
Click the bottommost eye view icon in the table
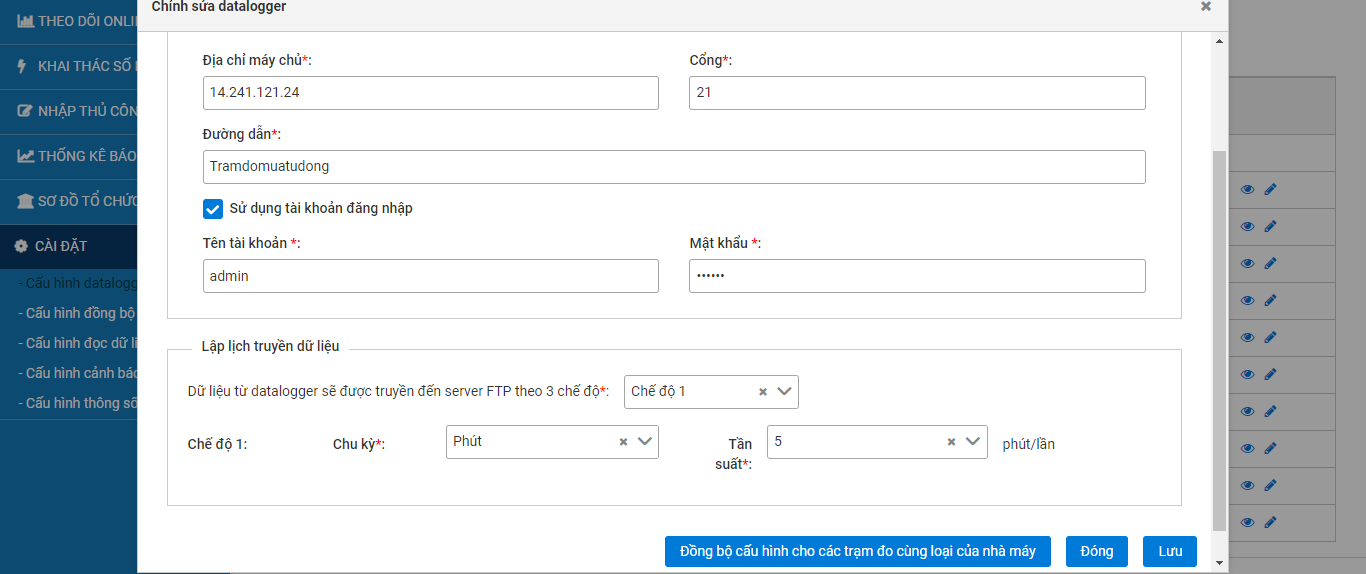click(1247, 522)
